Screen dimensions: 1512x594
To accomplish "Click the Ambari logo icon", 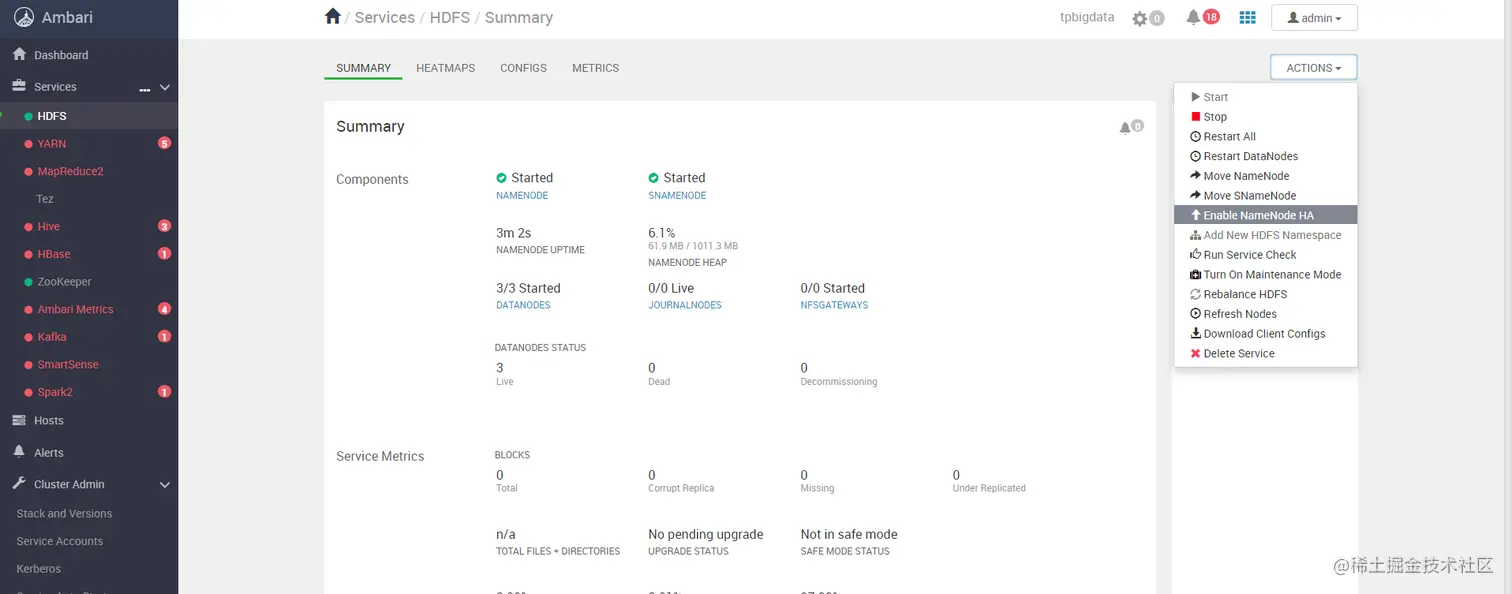I will [25, 17].
